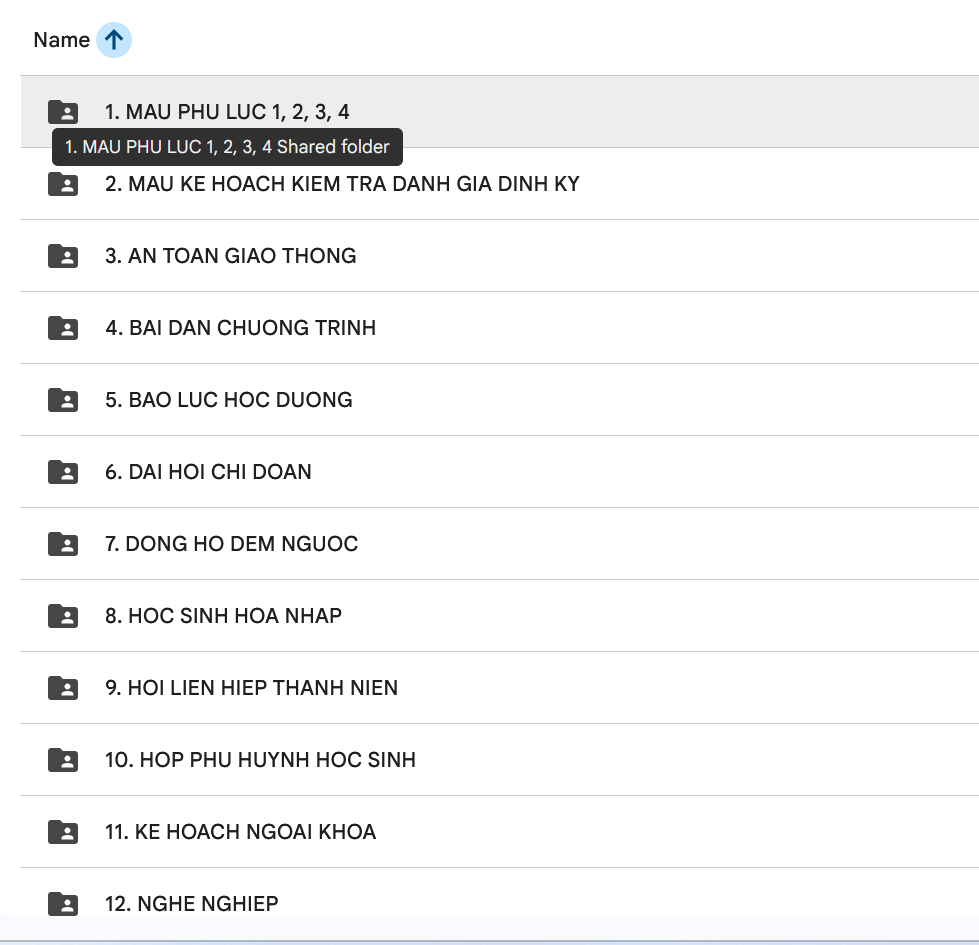
Task: Click shared folder icon for MAU PHU LUC
Action: click(63, 112)
